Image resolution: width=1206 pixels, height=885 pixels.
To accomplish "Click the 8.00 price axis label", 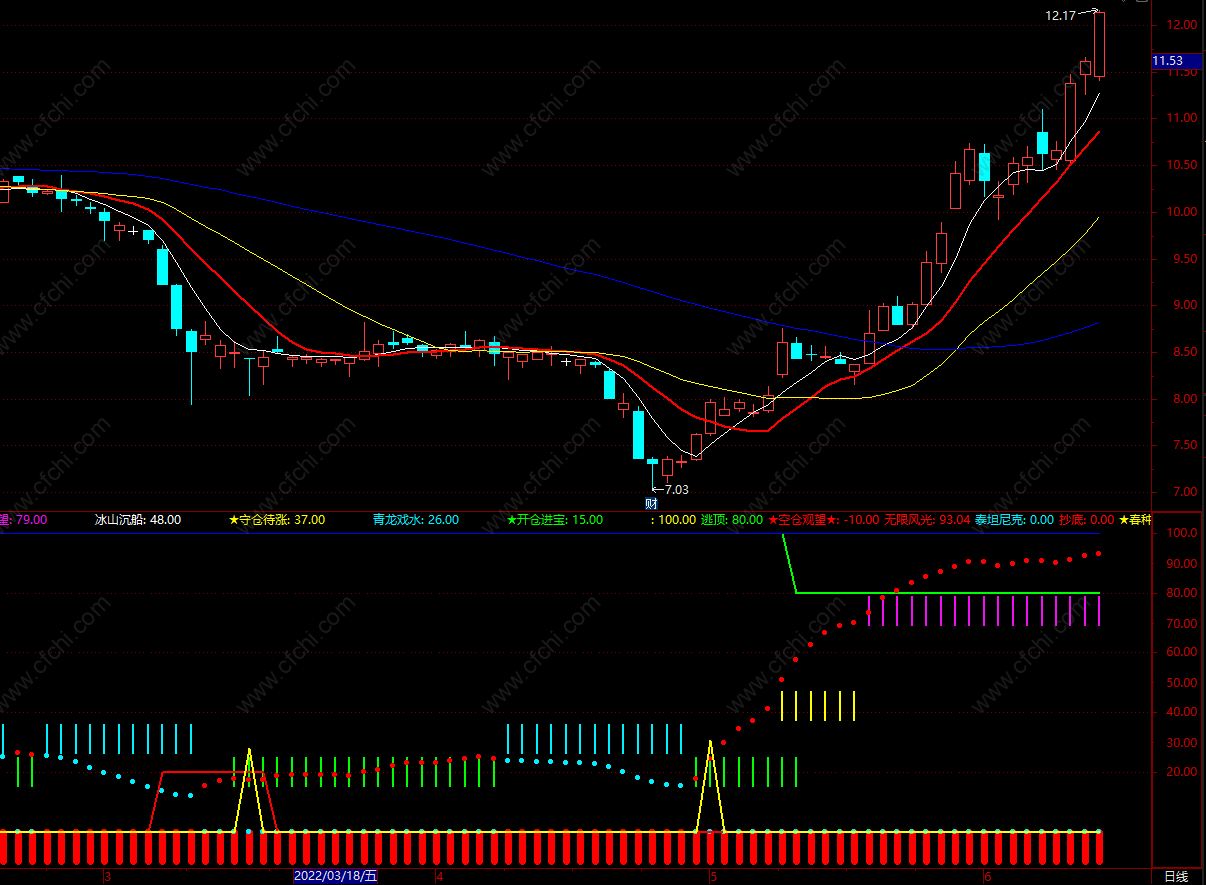I will pos(1185,399).
